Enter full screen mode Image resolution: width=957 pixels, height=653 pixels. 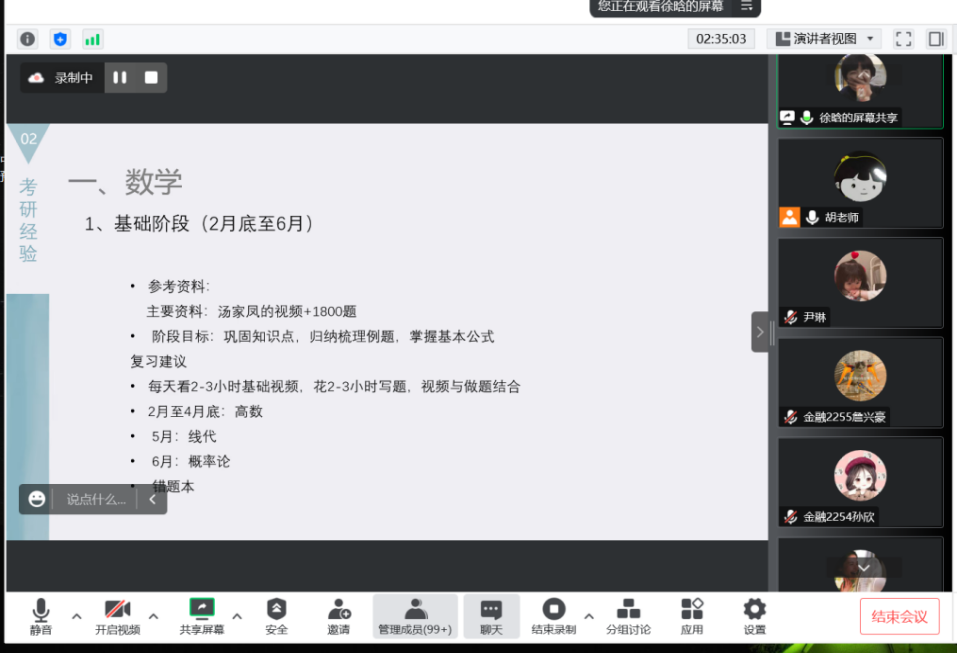click(x=903, y=39)
